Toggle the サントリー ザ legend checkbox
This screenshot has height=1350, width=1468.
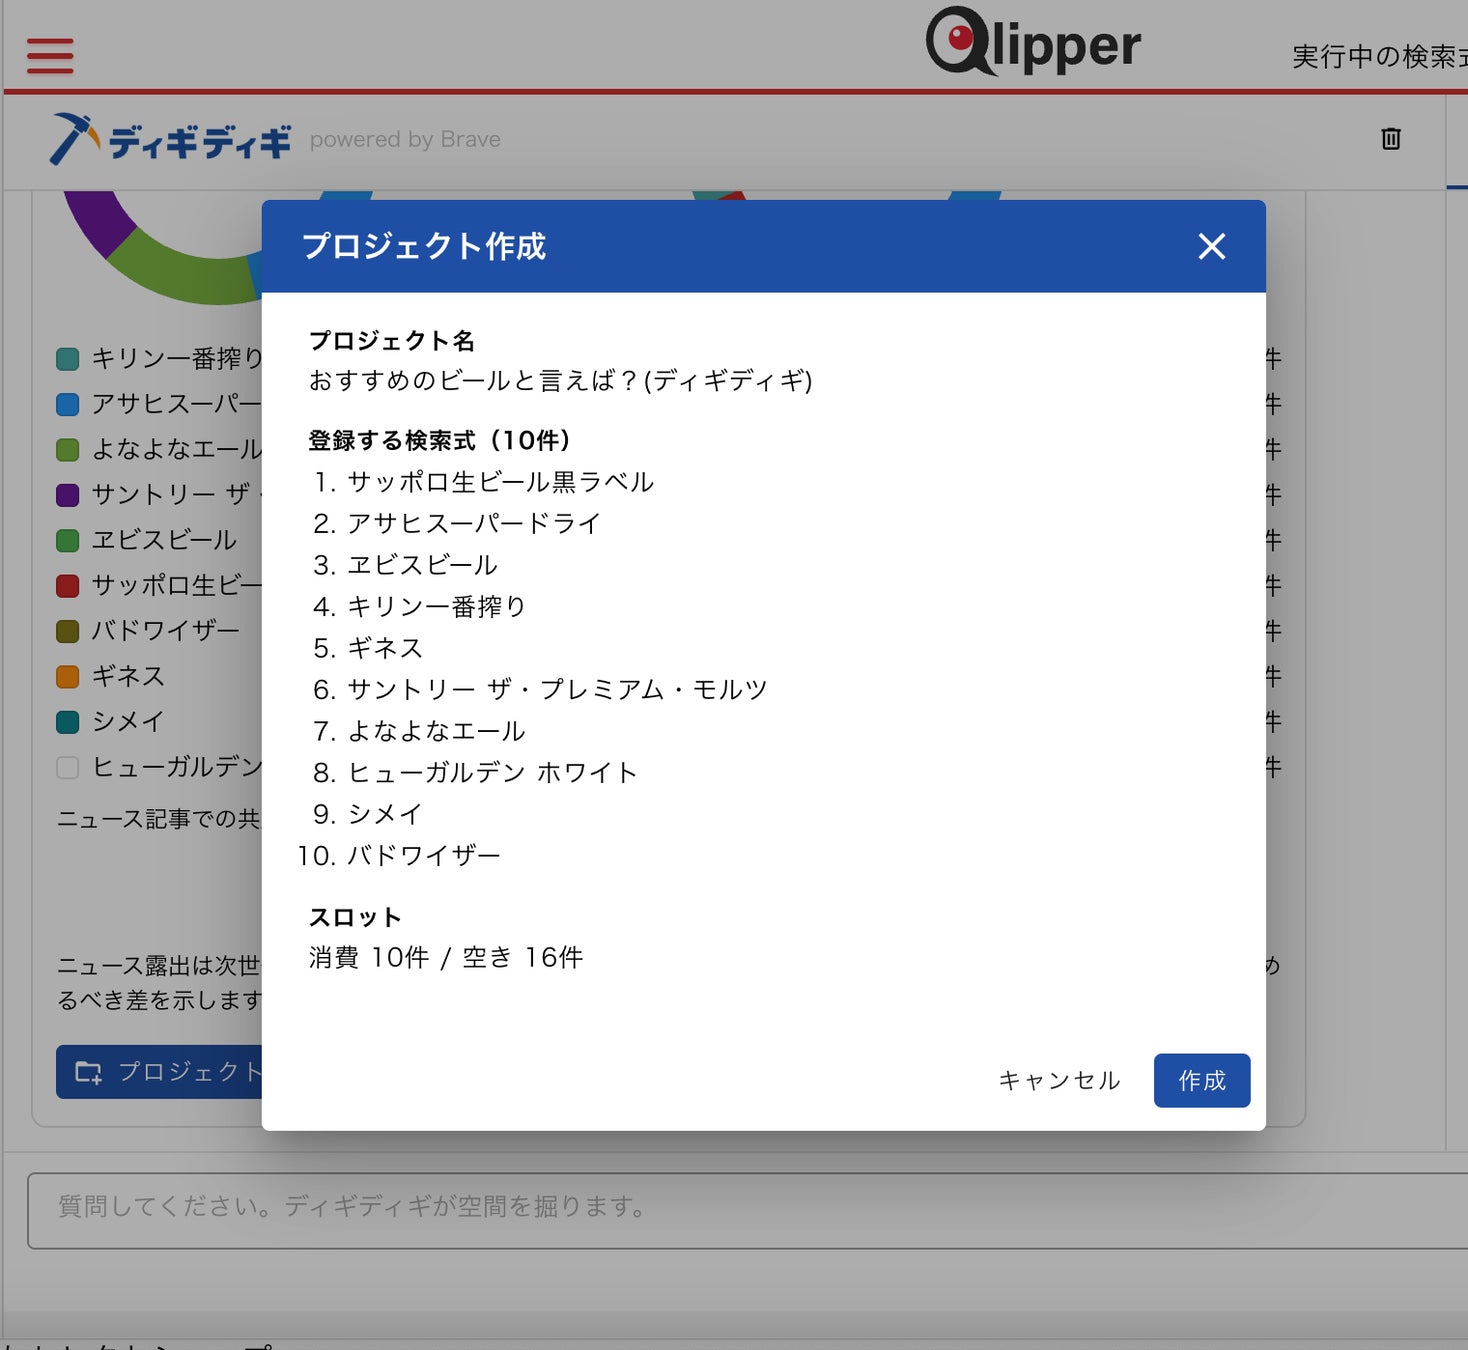click(68, 495)
